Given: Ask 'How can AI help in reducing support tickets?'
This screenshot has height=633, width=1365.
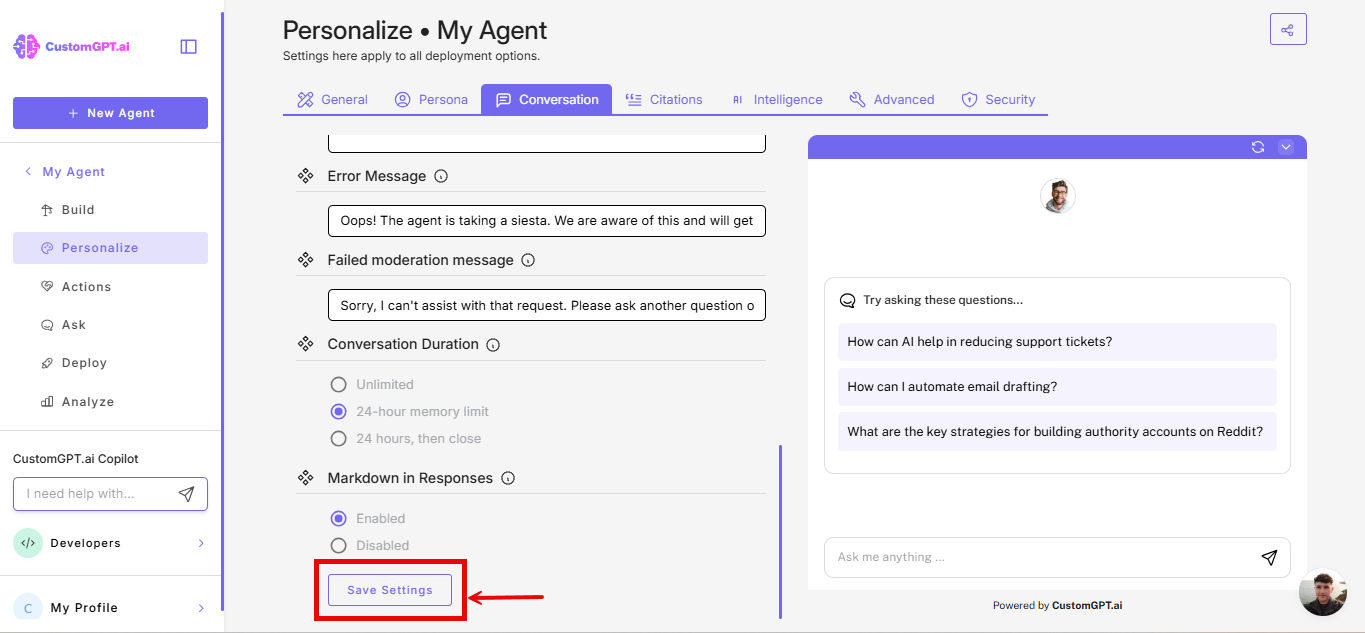Looking at the screenshot, I should (x=1057, y=342).
